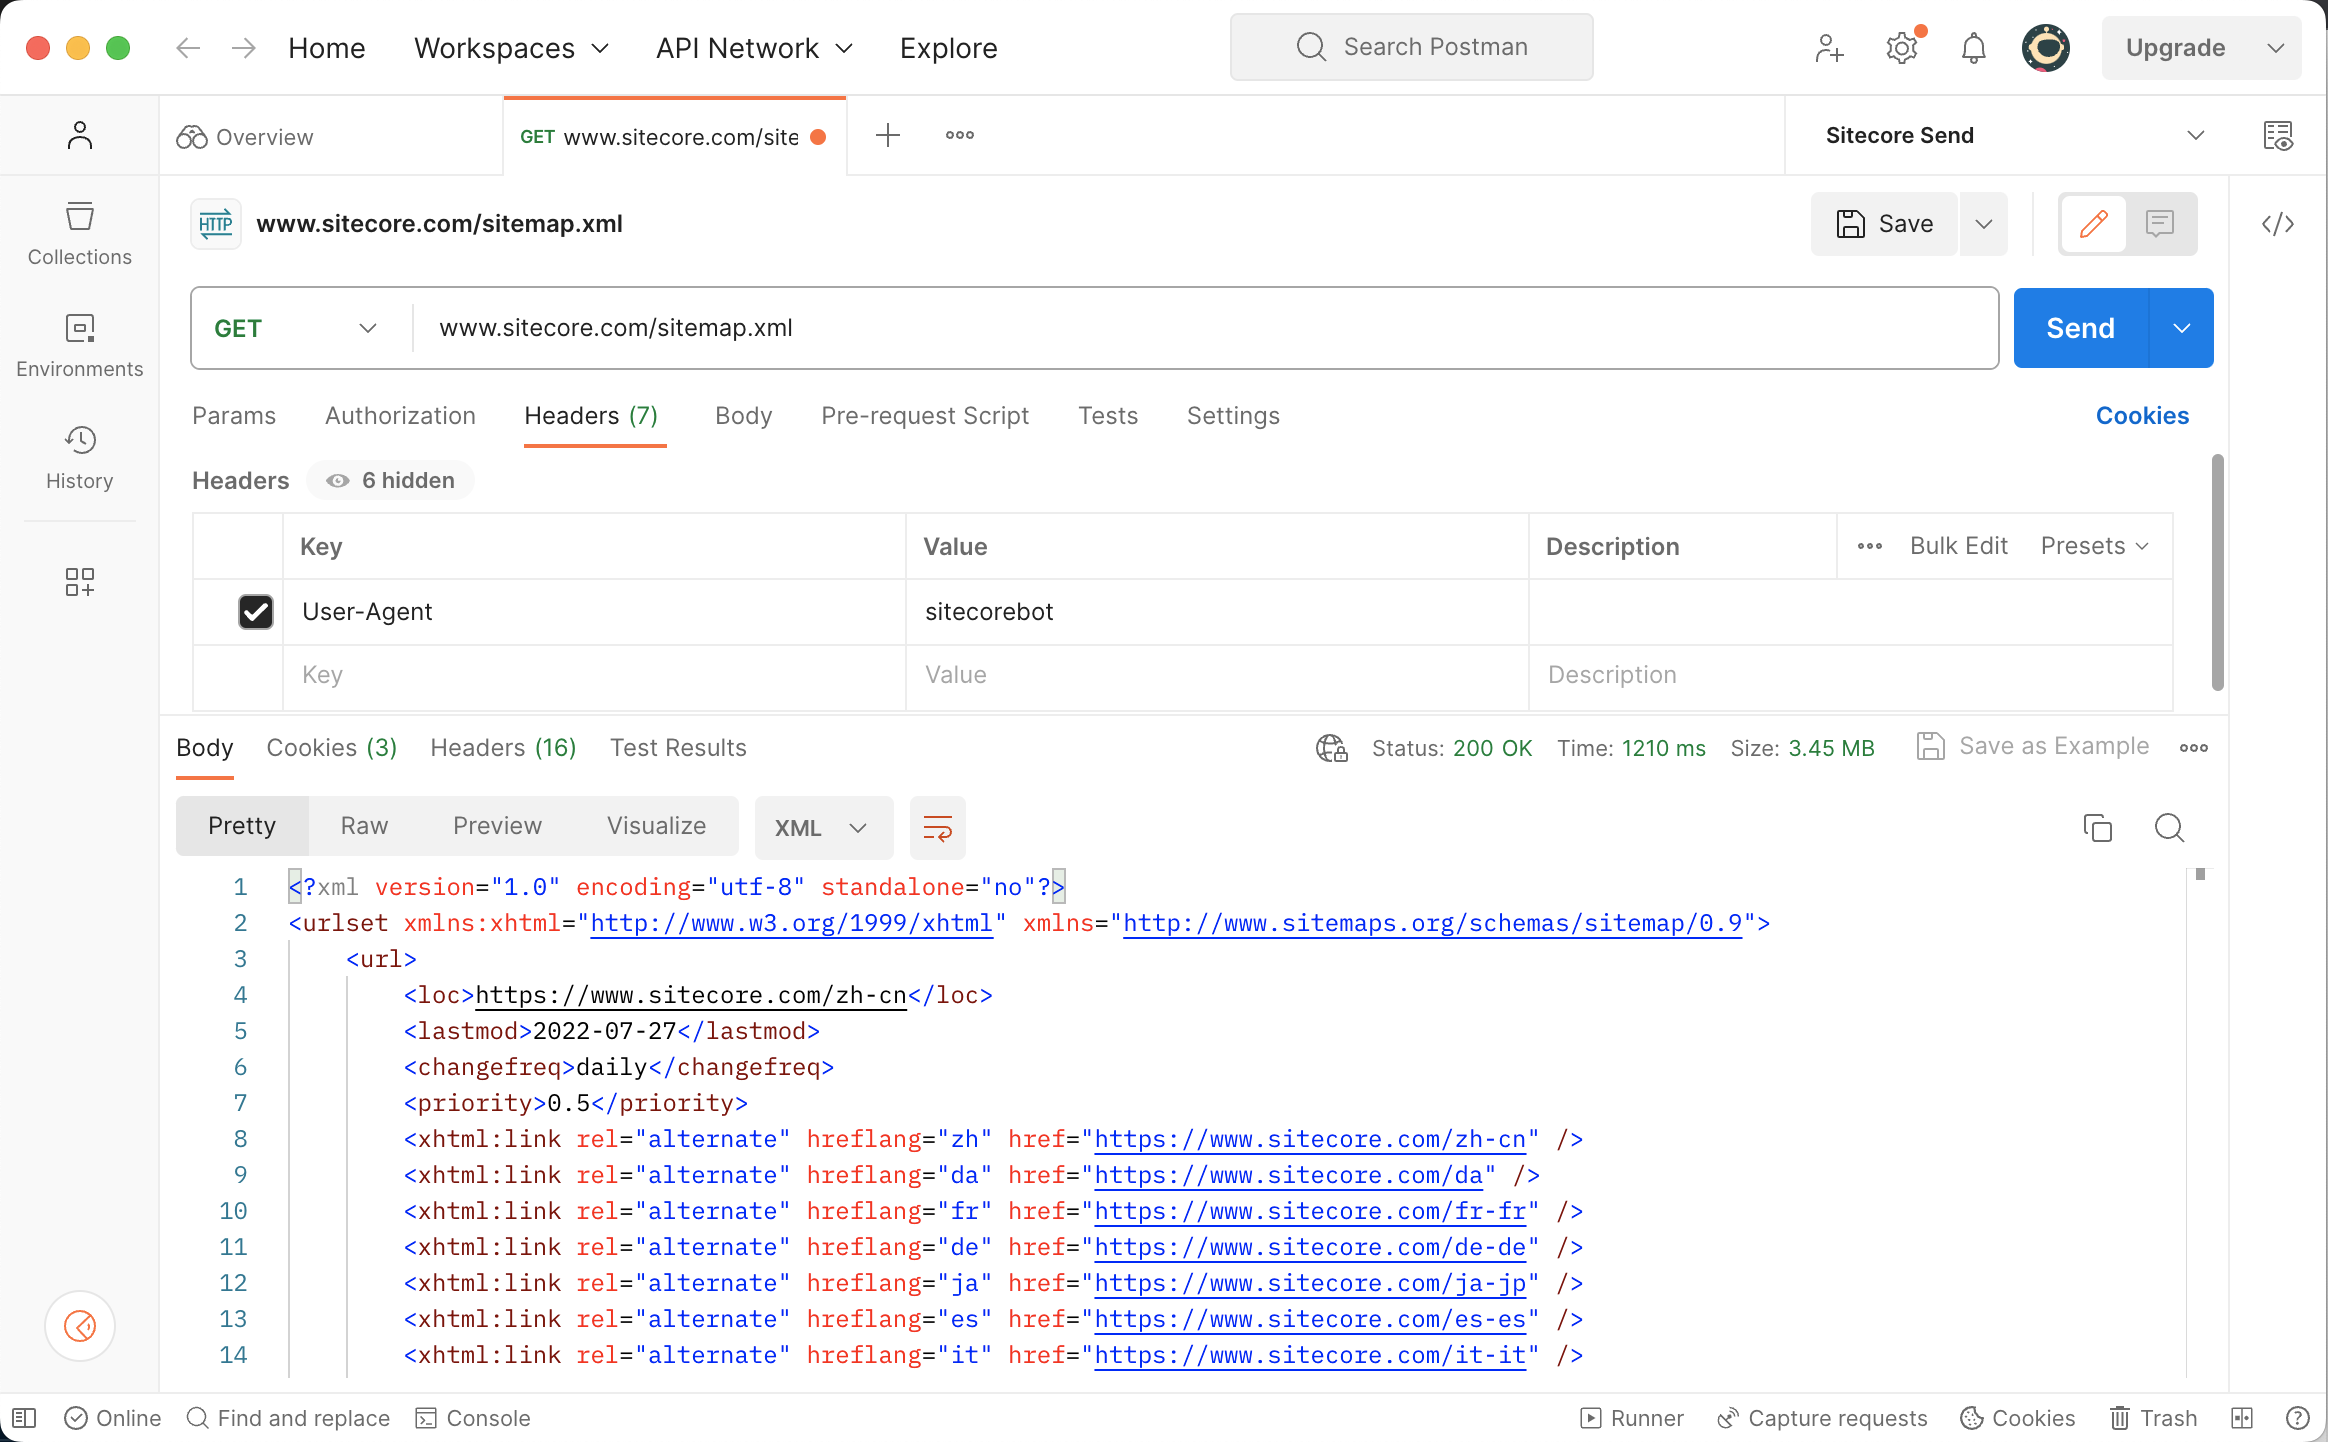Search within the response body
This screenshot has width=2328, height=1442.
coord(2169,828)
